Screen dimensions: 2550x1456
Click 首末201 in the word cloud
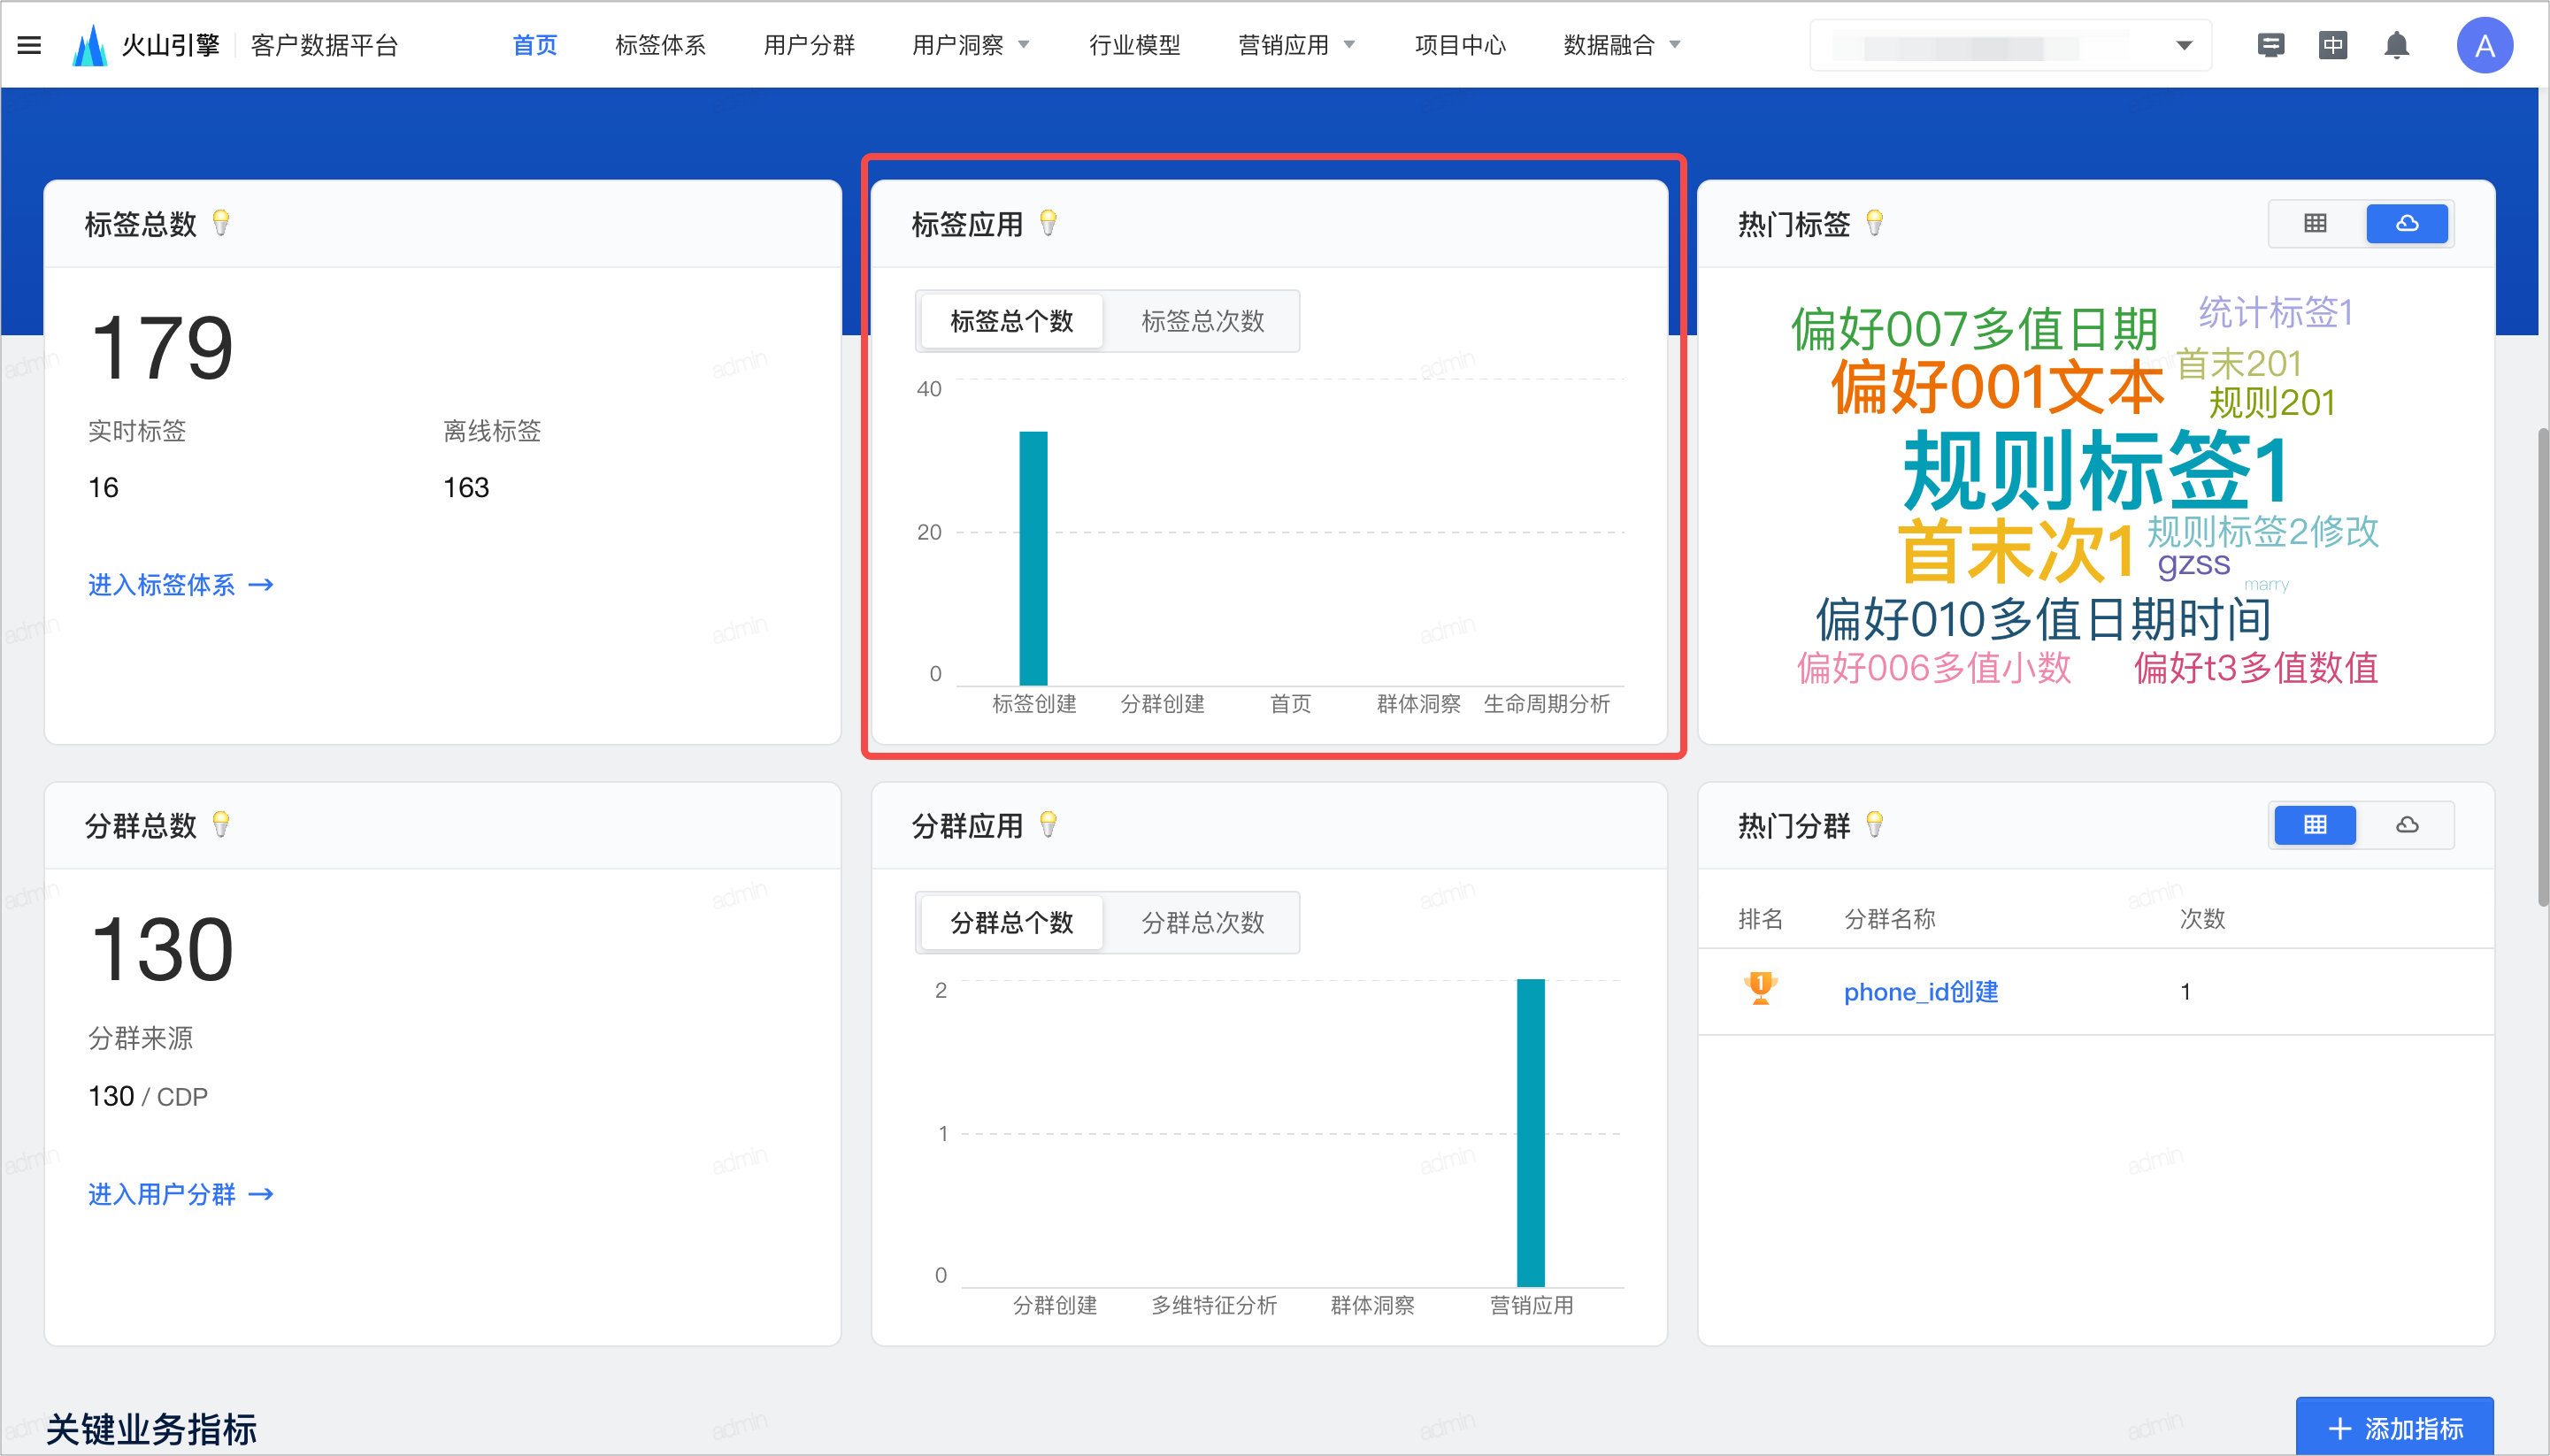tap(2238, 363)
